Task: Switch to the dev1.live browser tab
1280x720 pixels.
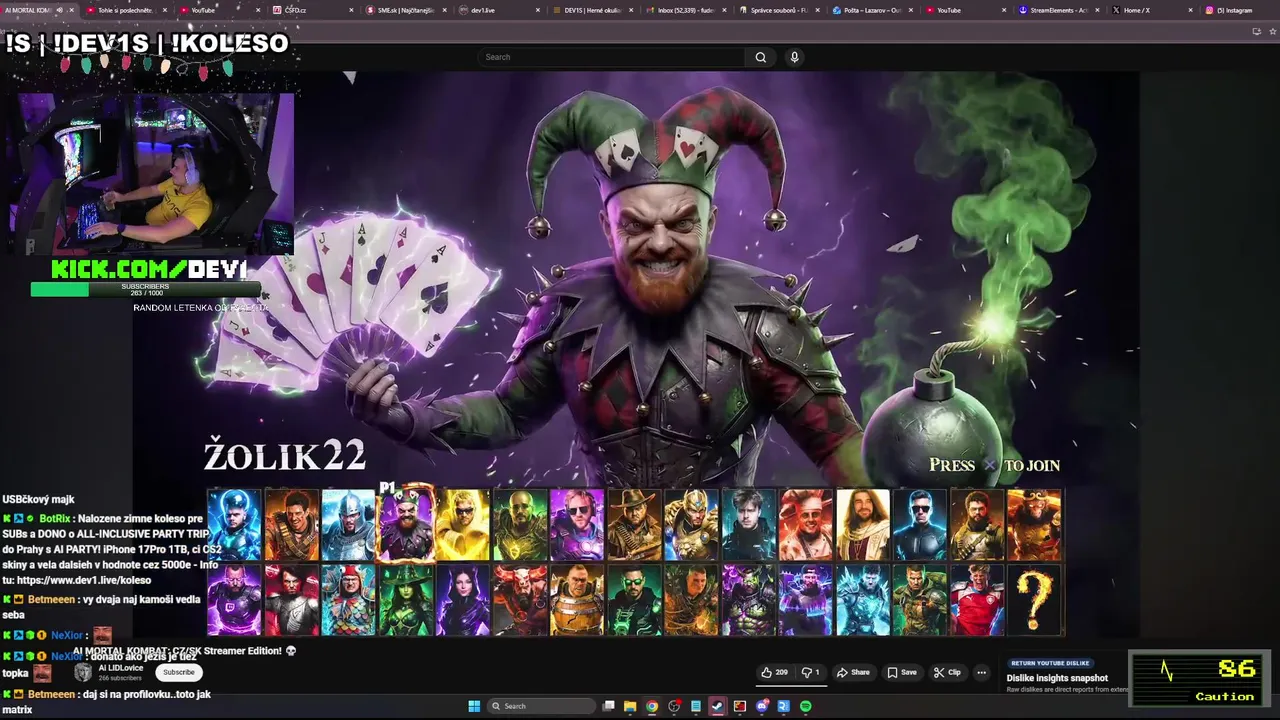Action: pos(498,10)
